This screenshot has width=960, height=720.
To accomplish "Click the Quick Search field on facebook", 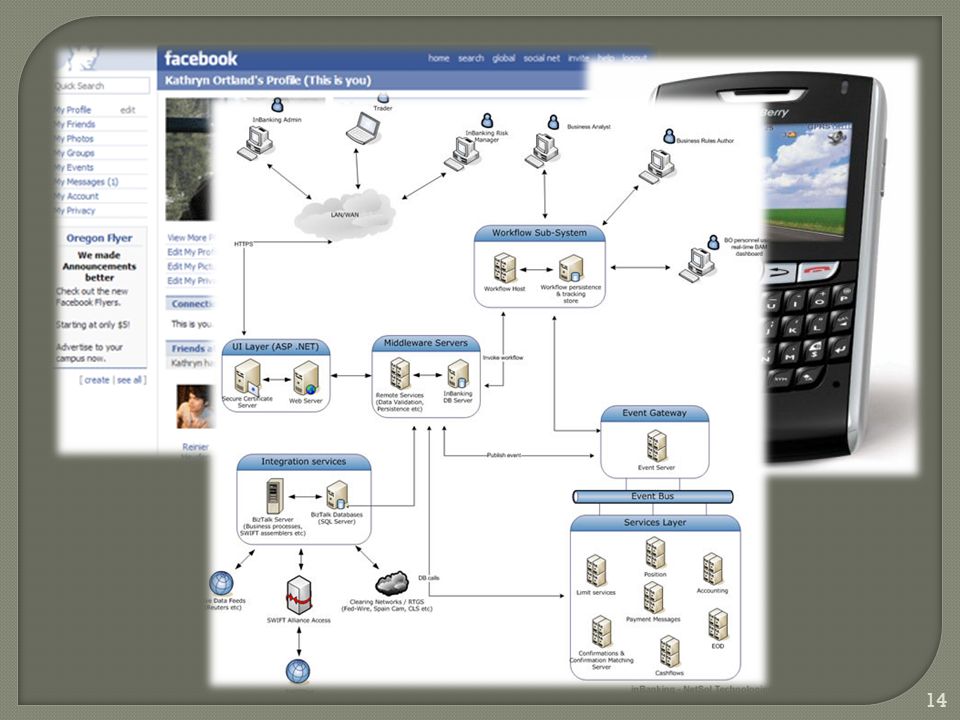I will [102, 86].
